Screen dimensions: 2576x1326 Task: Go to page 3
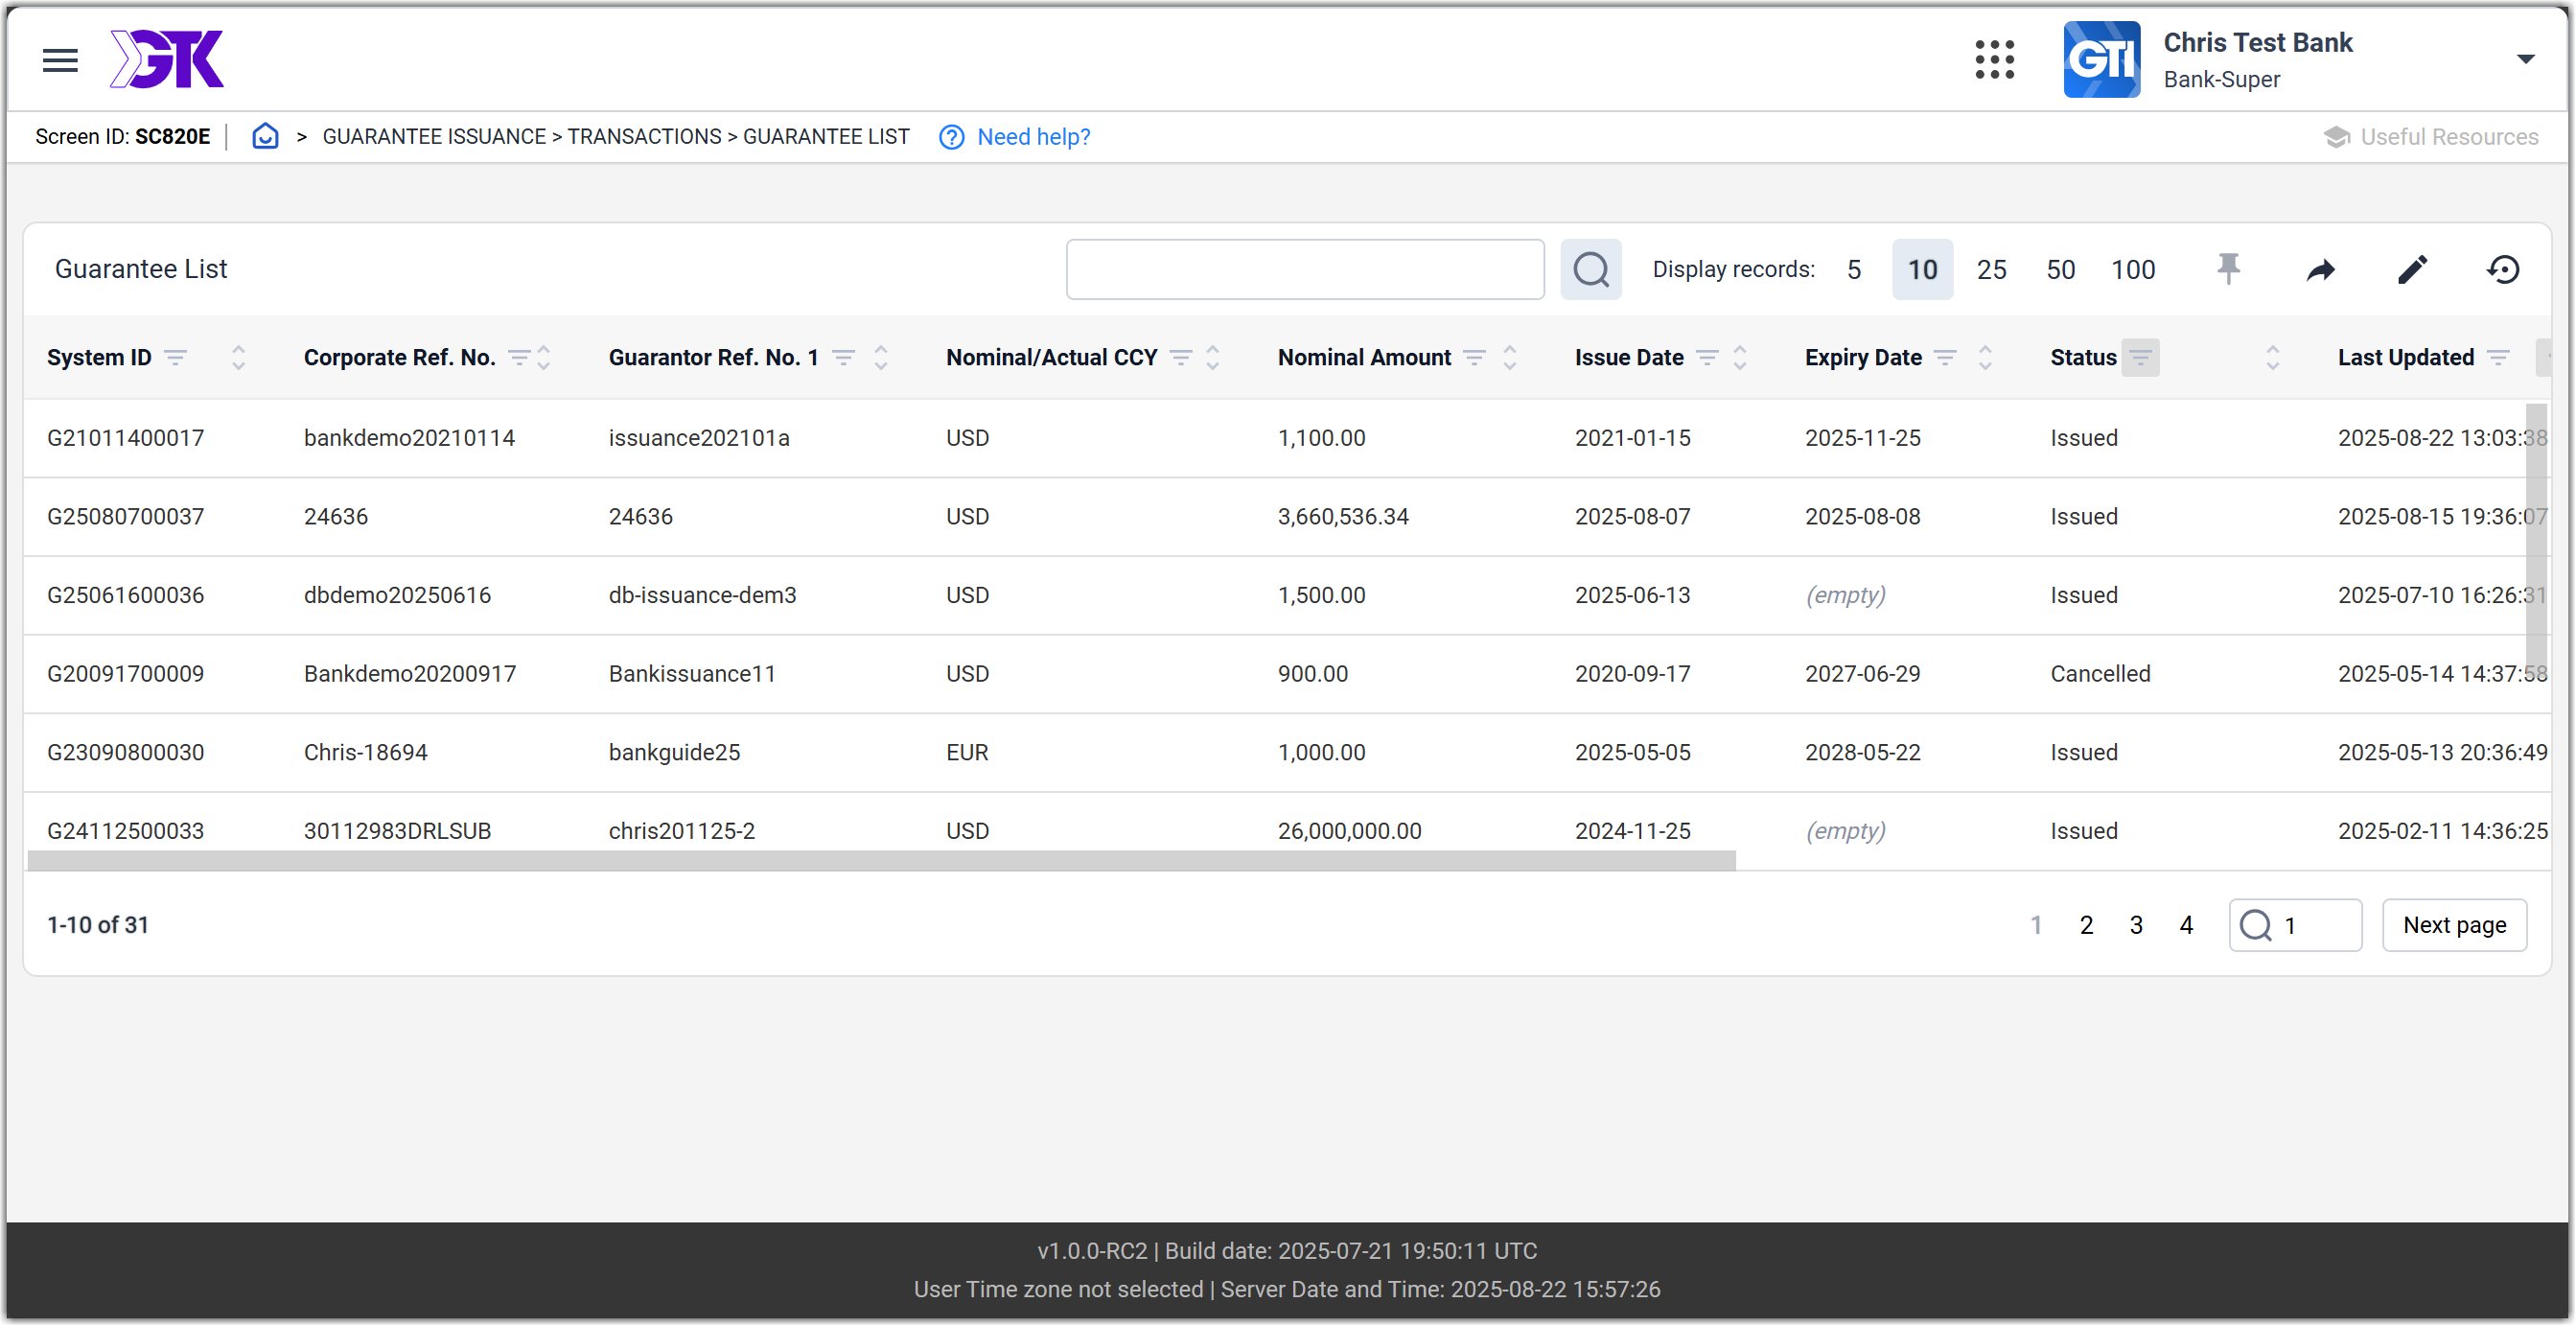(x=2136, y=926)
